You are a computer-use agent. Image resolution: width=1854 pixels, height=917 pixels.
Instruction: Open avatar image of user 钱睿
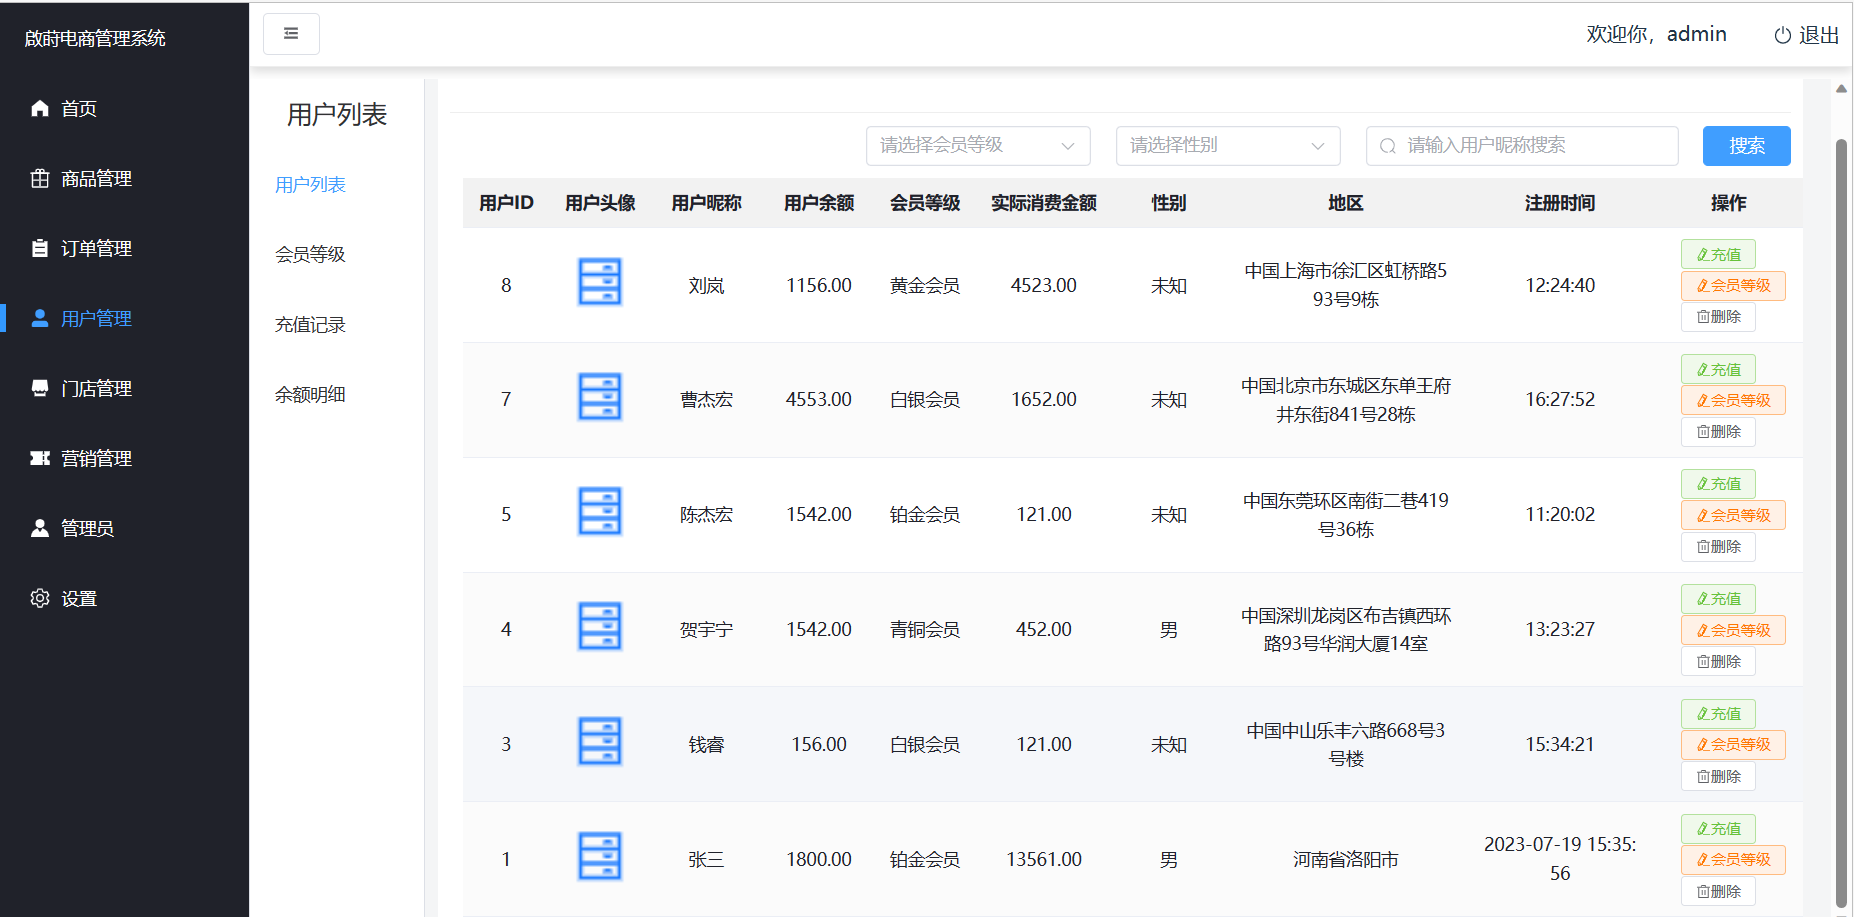(x=600, y=742)
